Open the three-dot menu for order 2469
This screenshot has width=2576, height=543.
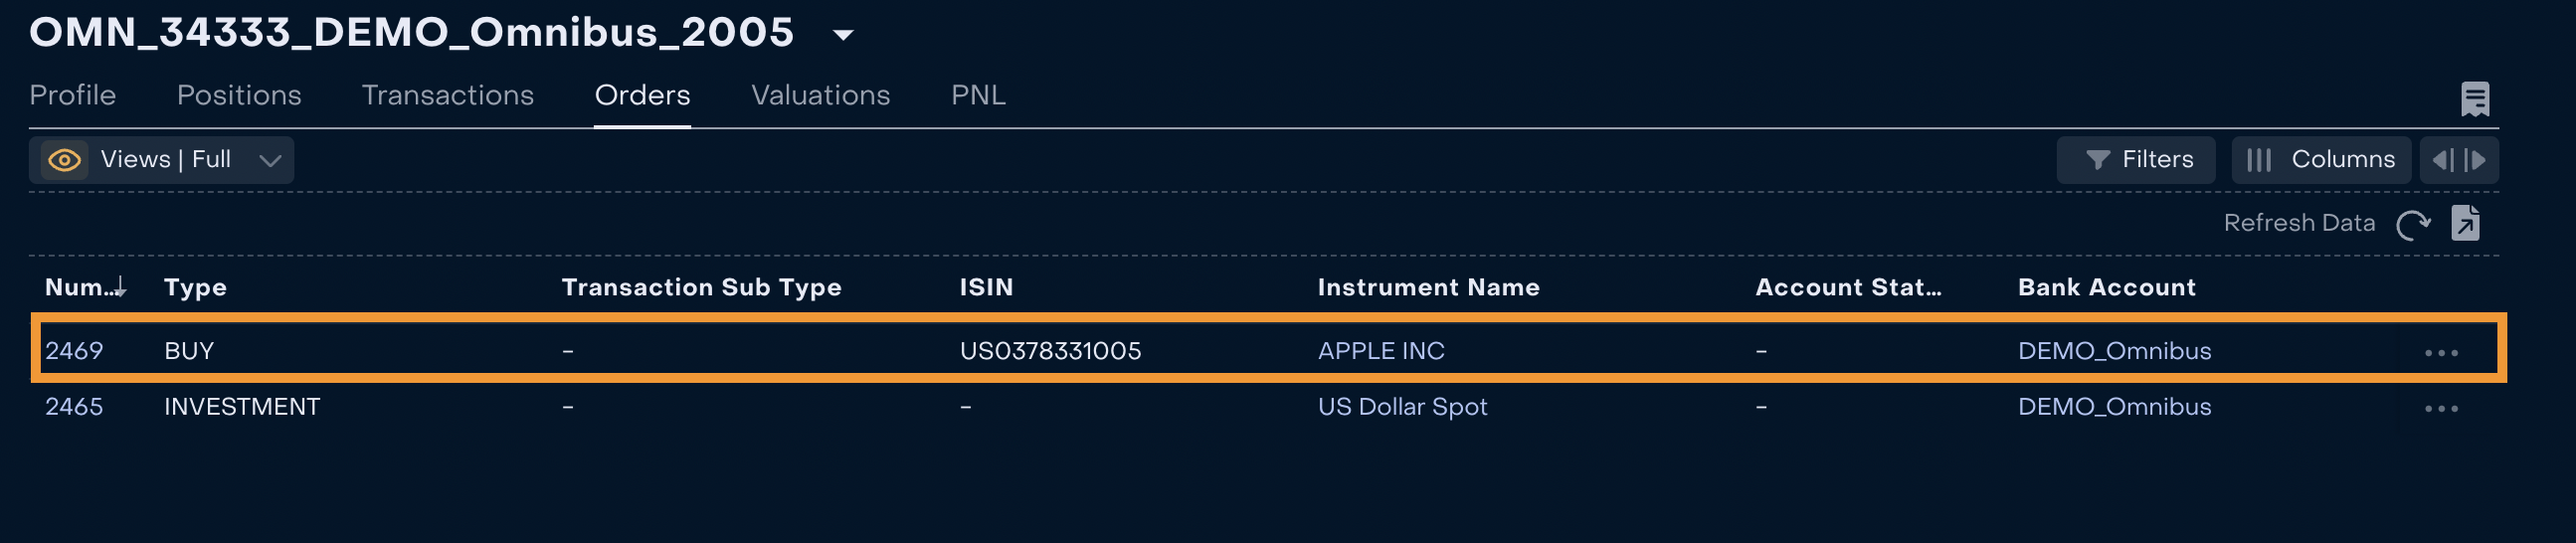click(x=2441, y=352)
